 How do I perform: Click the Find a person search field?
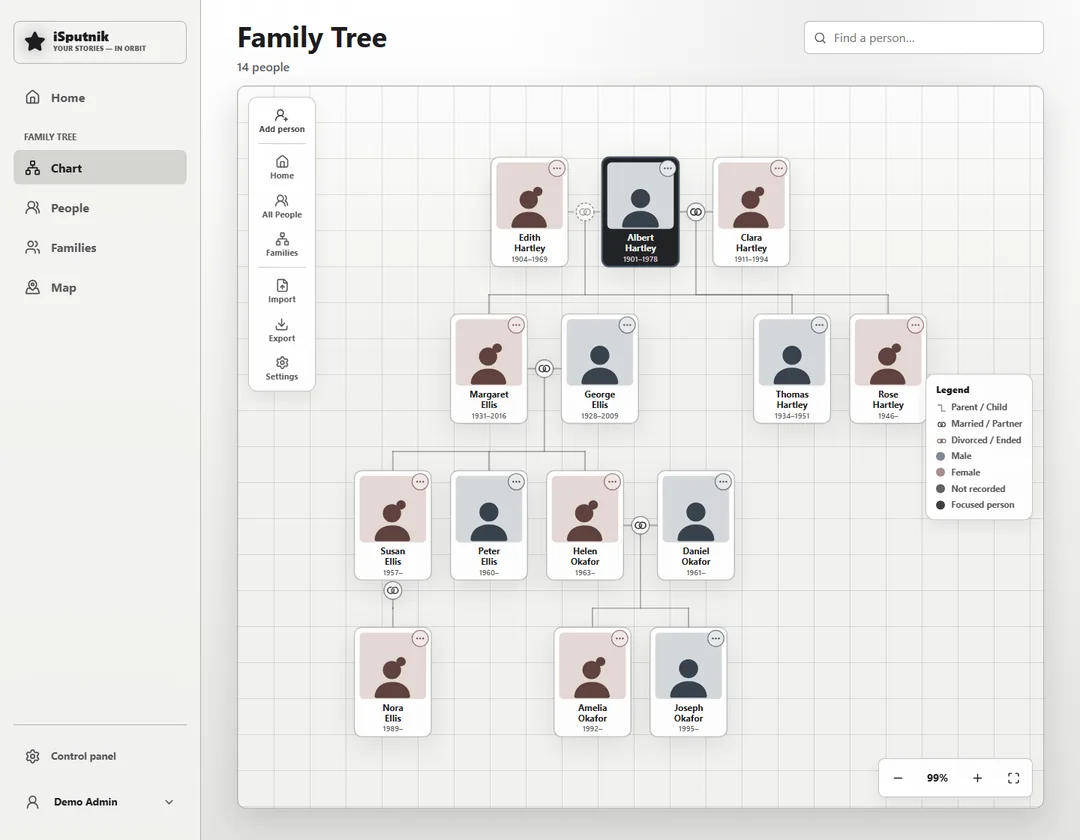(x=924, y=38)
